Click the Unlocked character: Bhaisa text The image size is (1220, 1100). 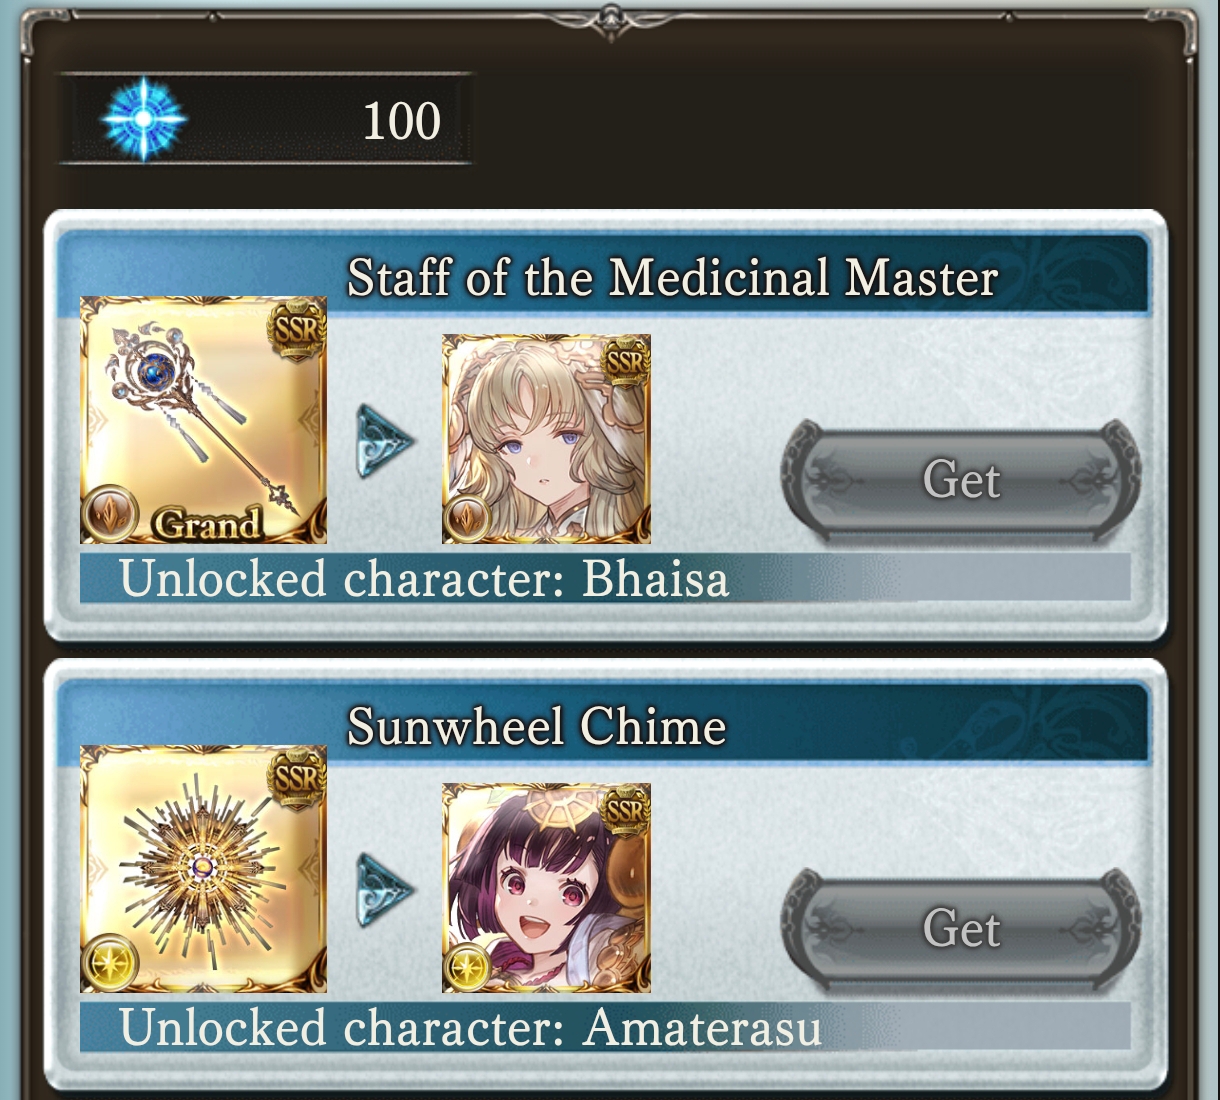click(x=424, y=578)
